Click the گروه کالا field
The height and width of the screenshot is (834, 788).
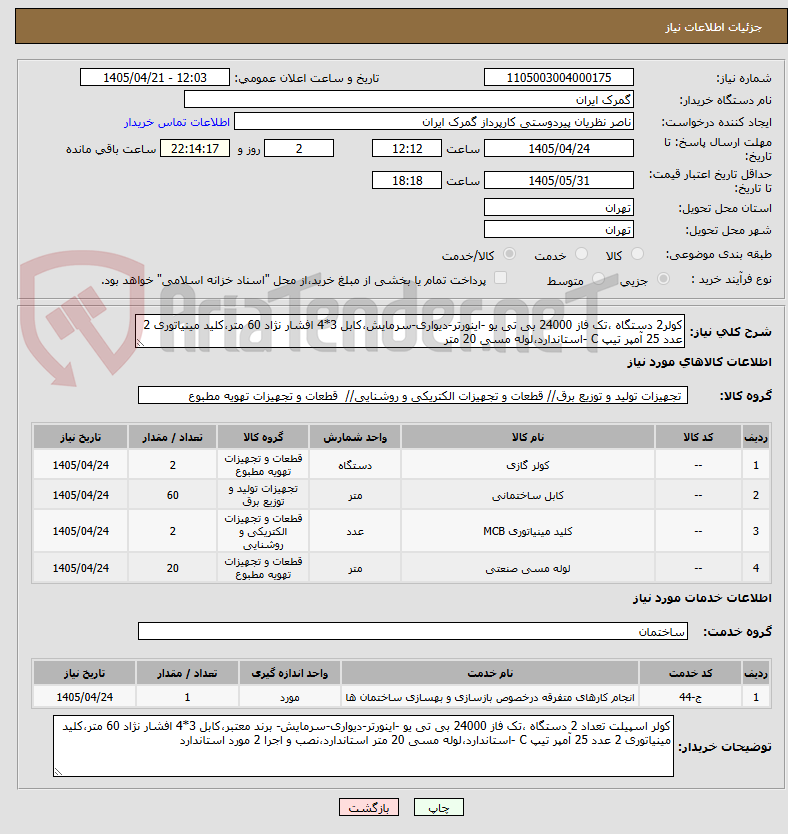(413, 395)
